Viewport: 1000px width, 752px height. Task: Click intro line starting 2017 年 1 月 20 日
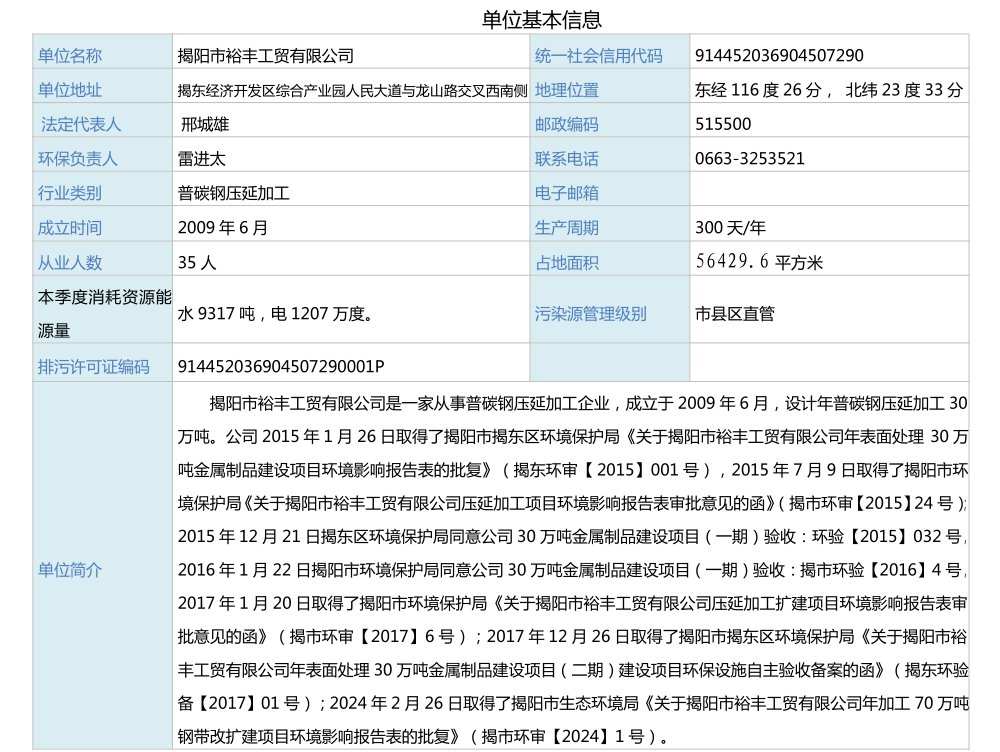(x=573, y=603)
